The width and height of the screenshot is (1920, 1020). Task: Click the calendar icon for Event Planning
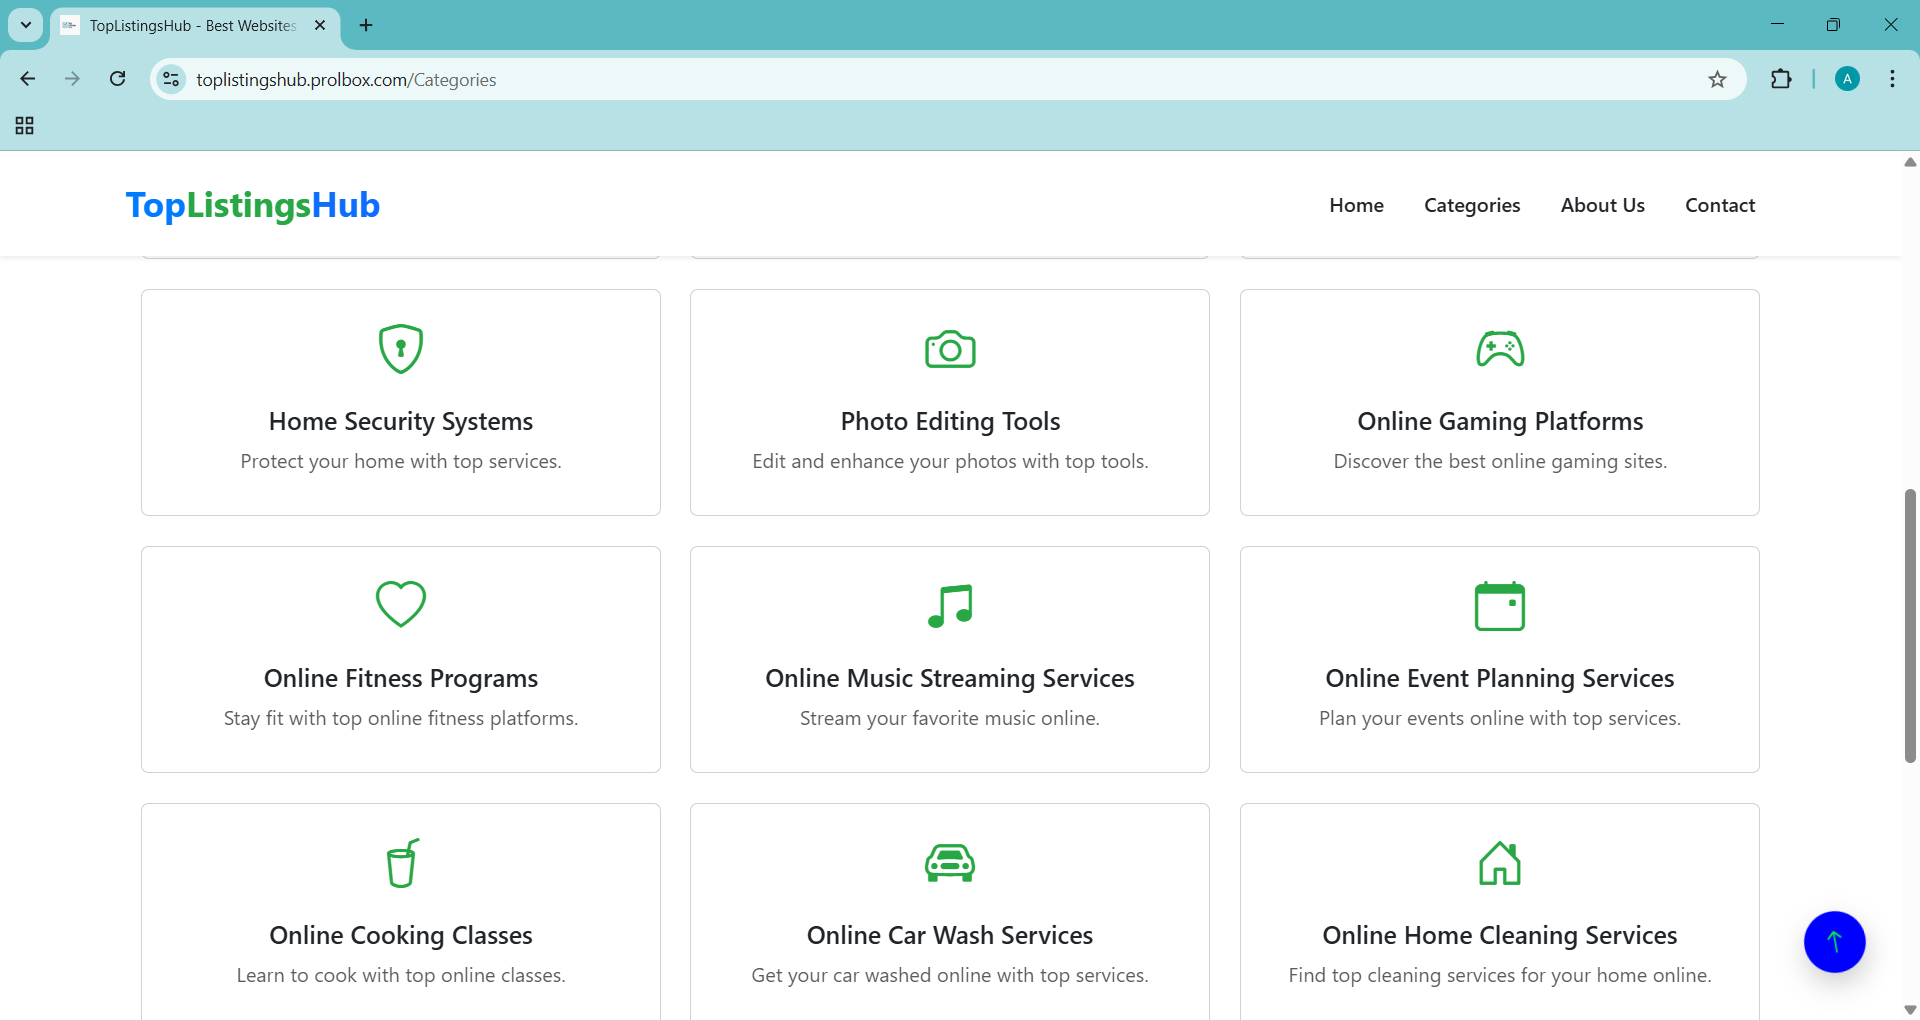click(x=1500, y=606)
